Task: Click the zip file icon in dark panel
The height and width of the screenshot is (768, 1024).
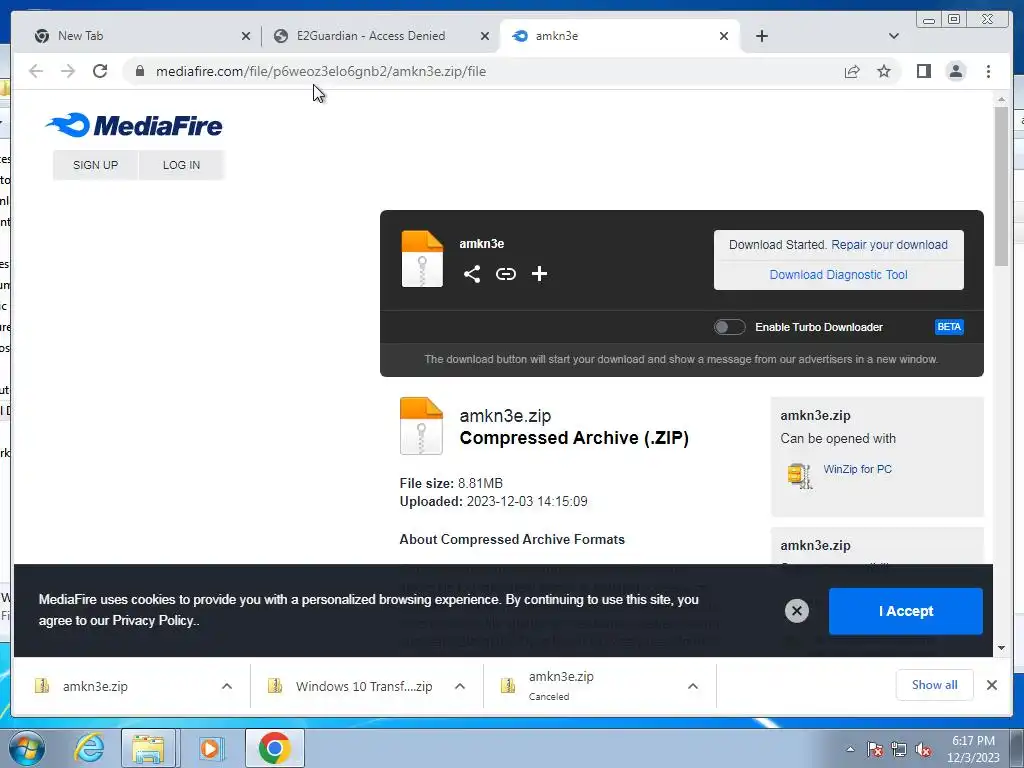Action: [x=422, y=259]
